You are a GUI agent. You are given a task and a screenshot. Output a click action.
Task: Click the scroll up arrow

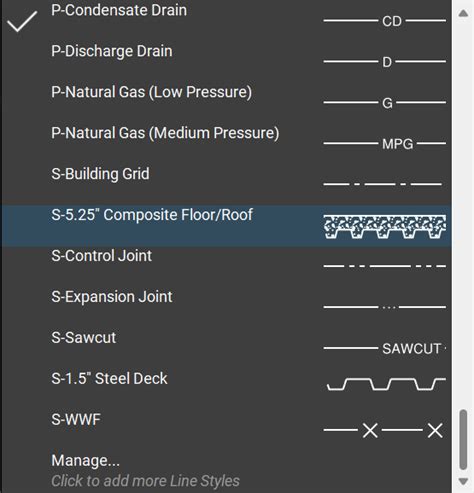point(463,13)
